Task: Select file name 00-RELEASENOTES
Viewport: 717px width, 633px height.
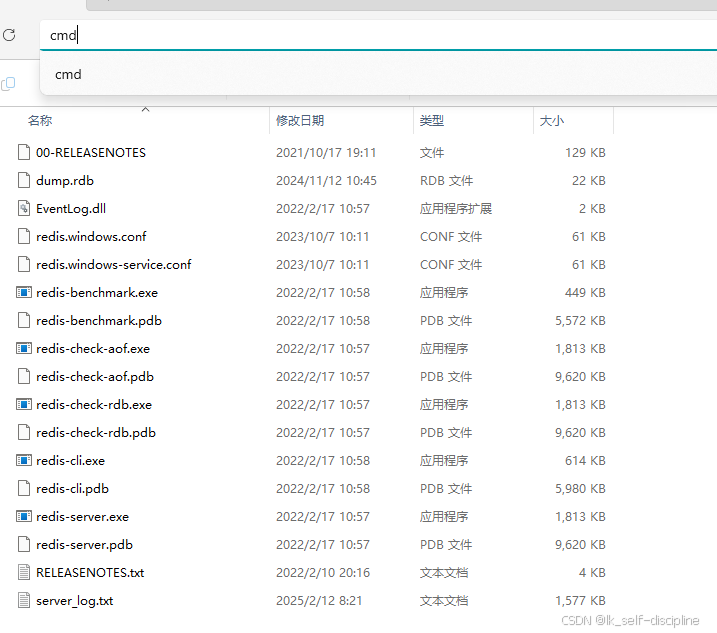Action: coord(91,152)
